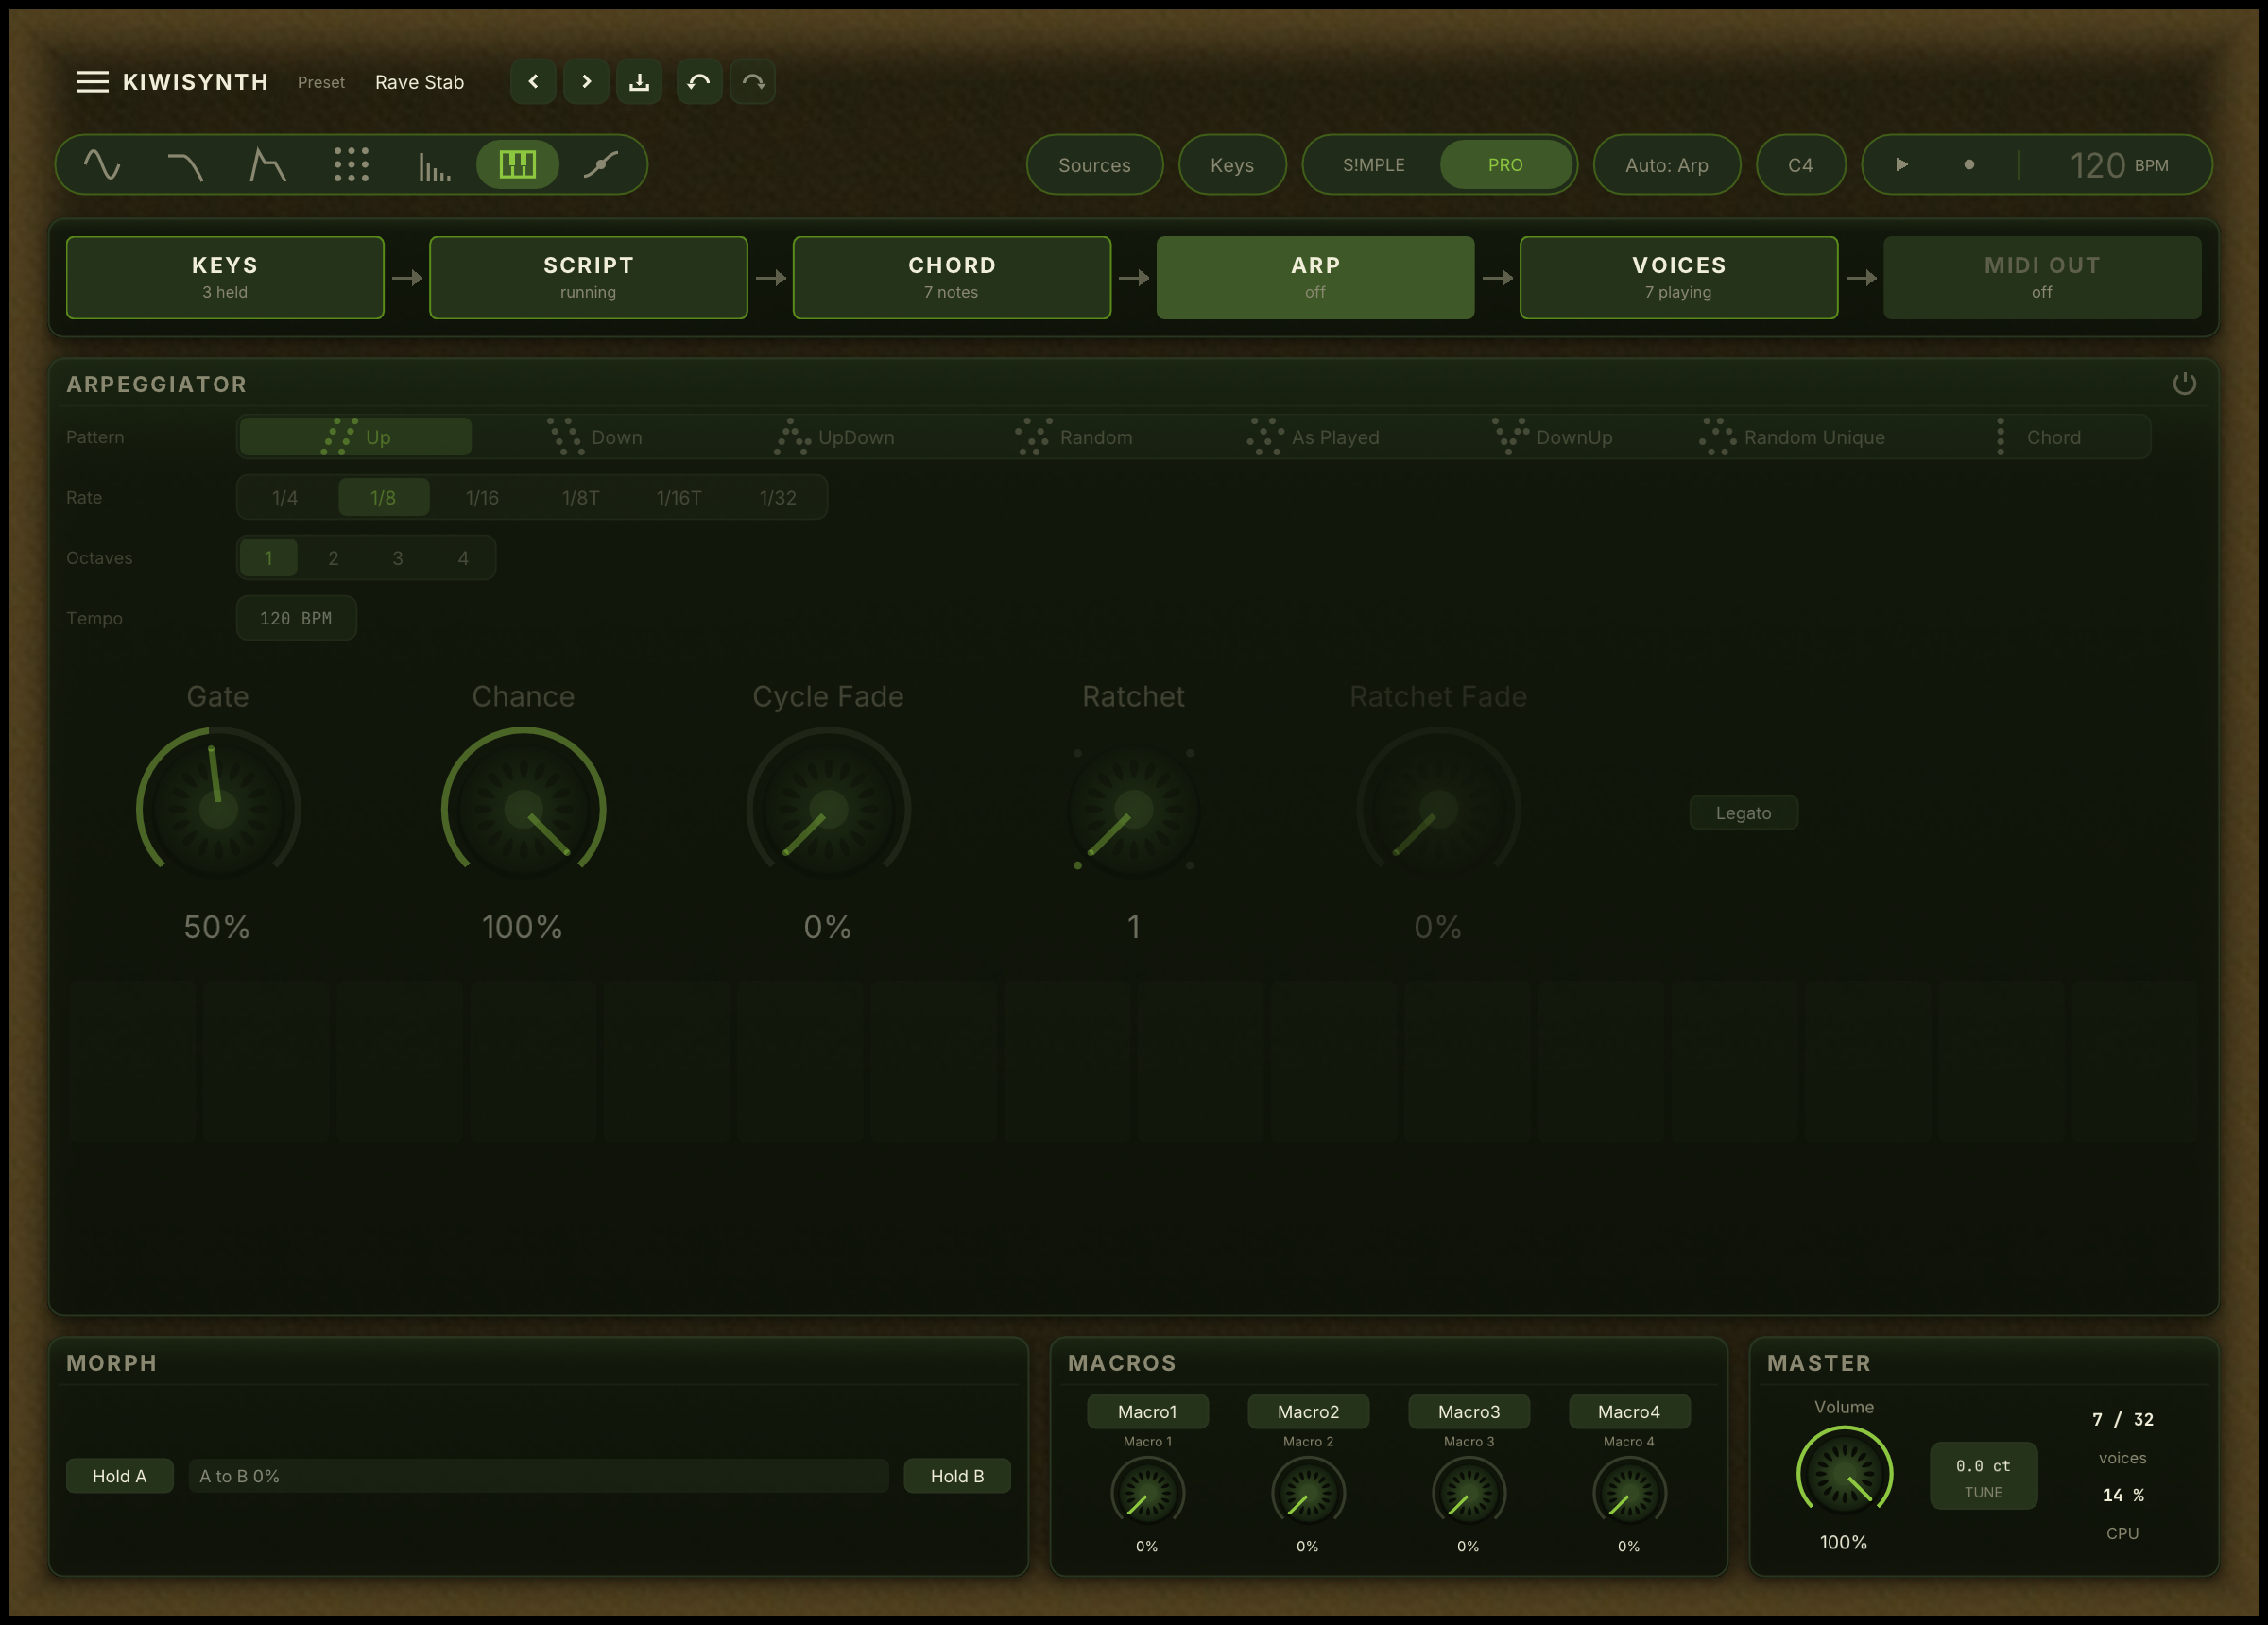The height and width of the screenshot is (1625, 2268).
Task: Click the Macro1 name button
Action: pyautogui.click(x=1147, y=1412)
